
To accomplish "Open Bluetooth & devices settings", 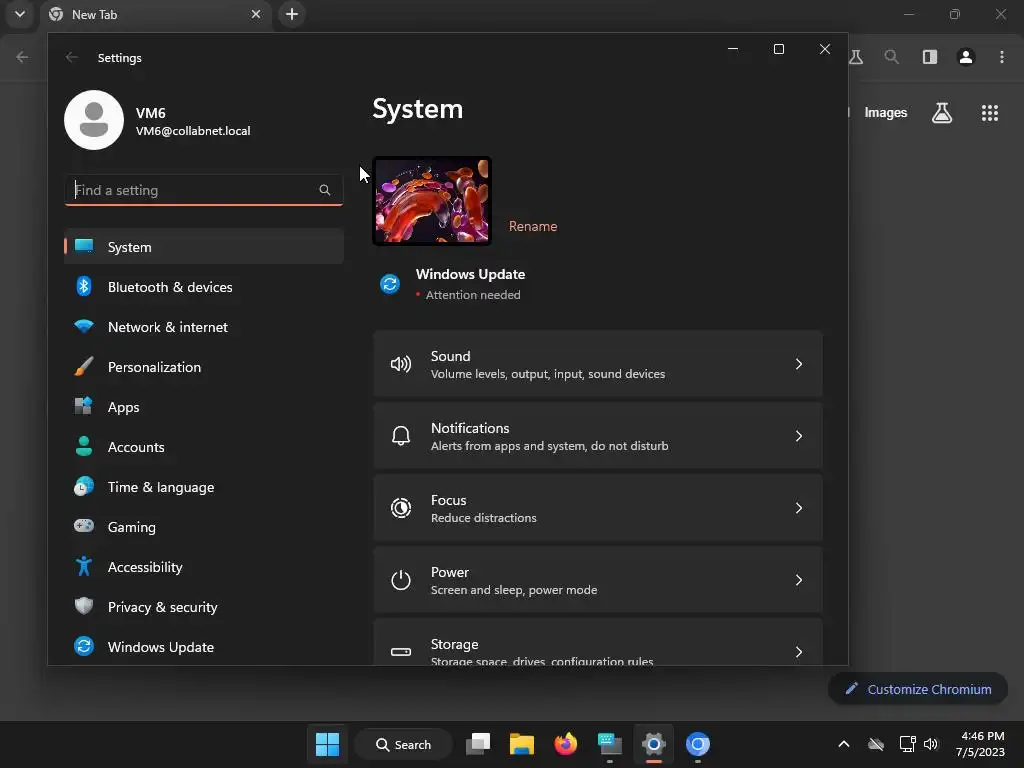I will [x=204, y=287].
